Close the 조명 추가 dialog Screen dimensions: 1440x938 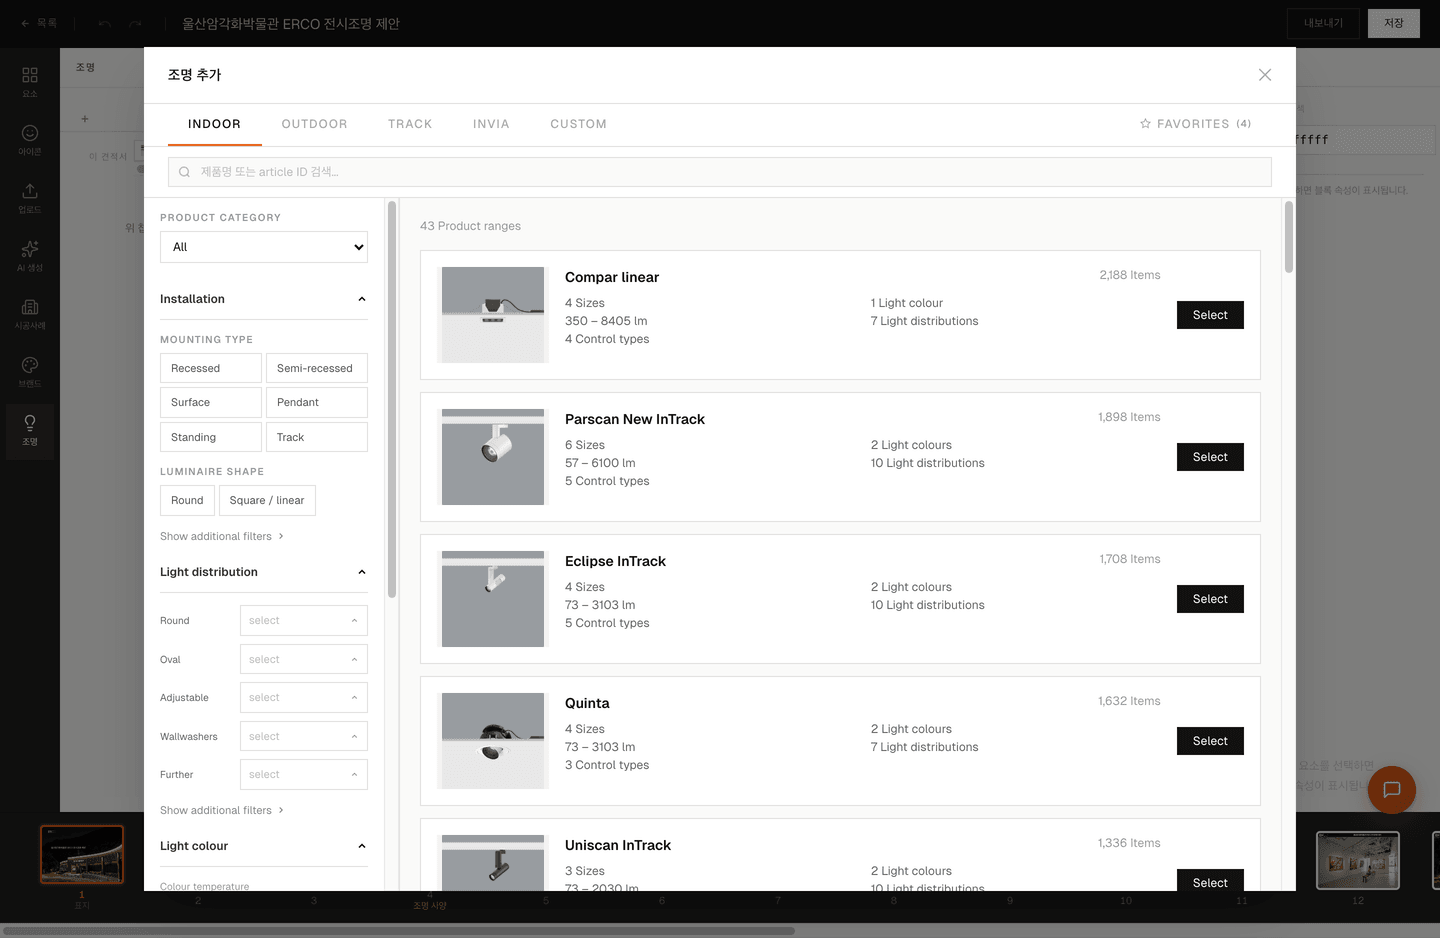[x=1265, y=75]
